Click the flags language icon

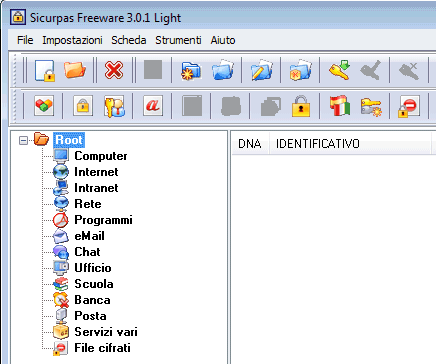pyautogui.click(x=339, y=106)
